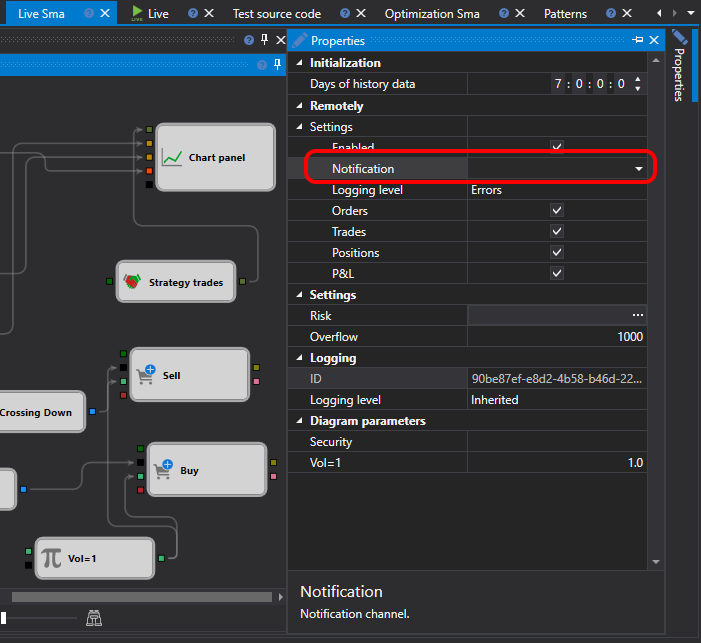This screenshot has width=701, height=643.
Task: Click the diagram horizontal scrollbar
Action: tap(142, 597)
